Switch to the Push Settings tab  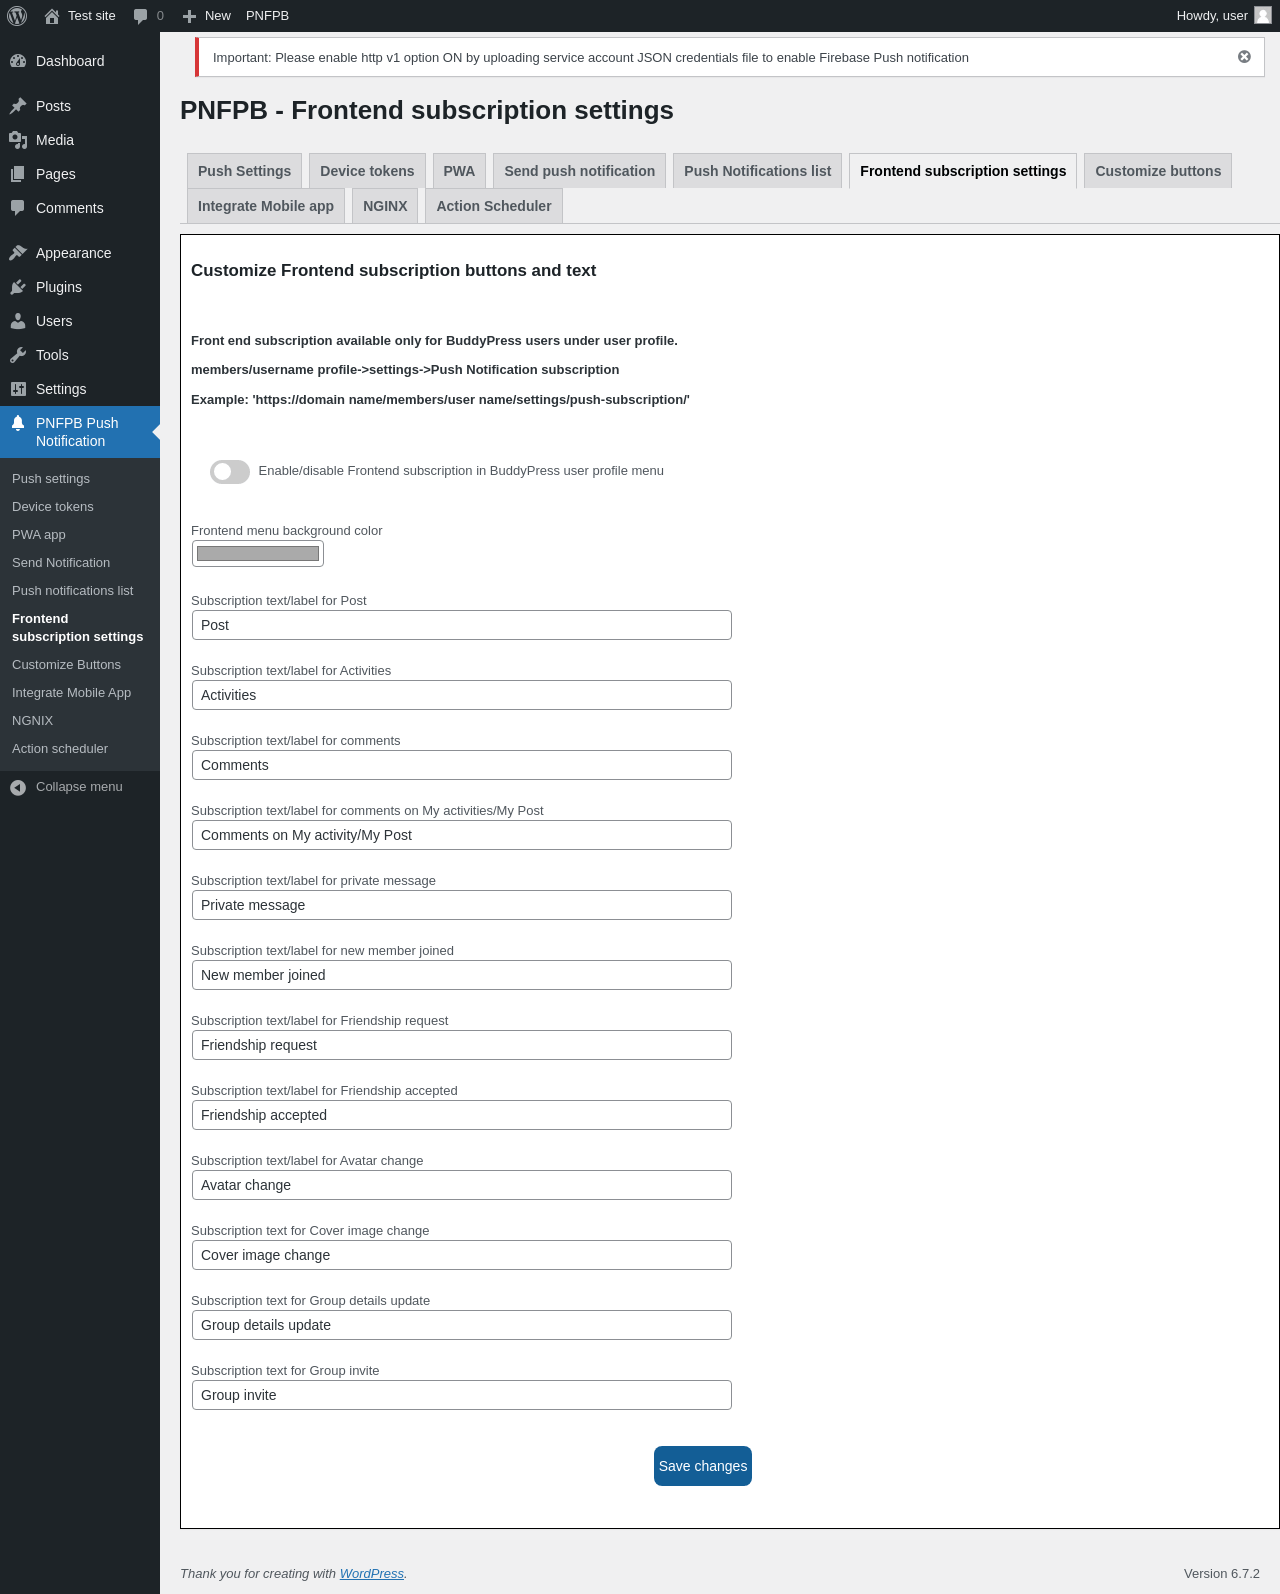point(244,171)
